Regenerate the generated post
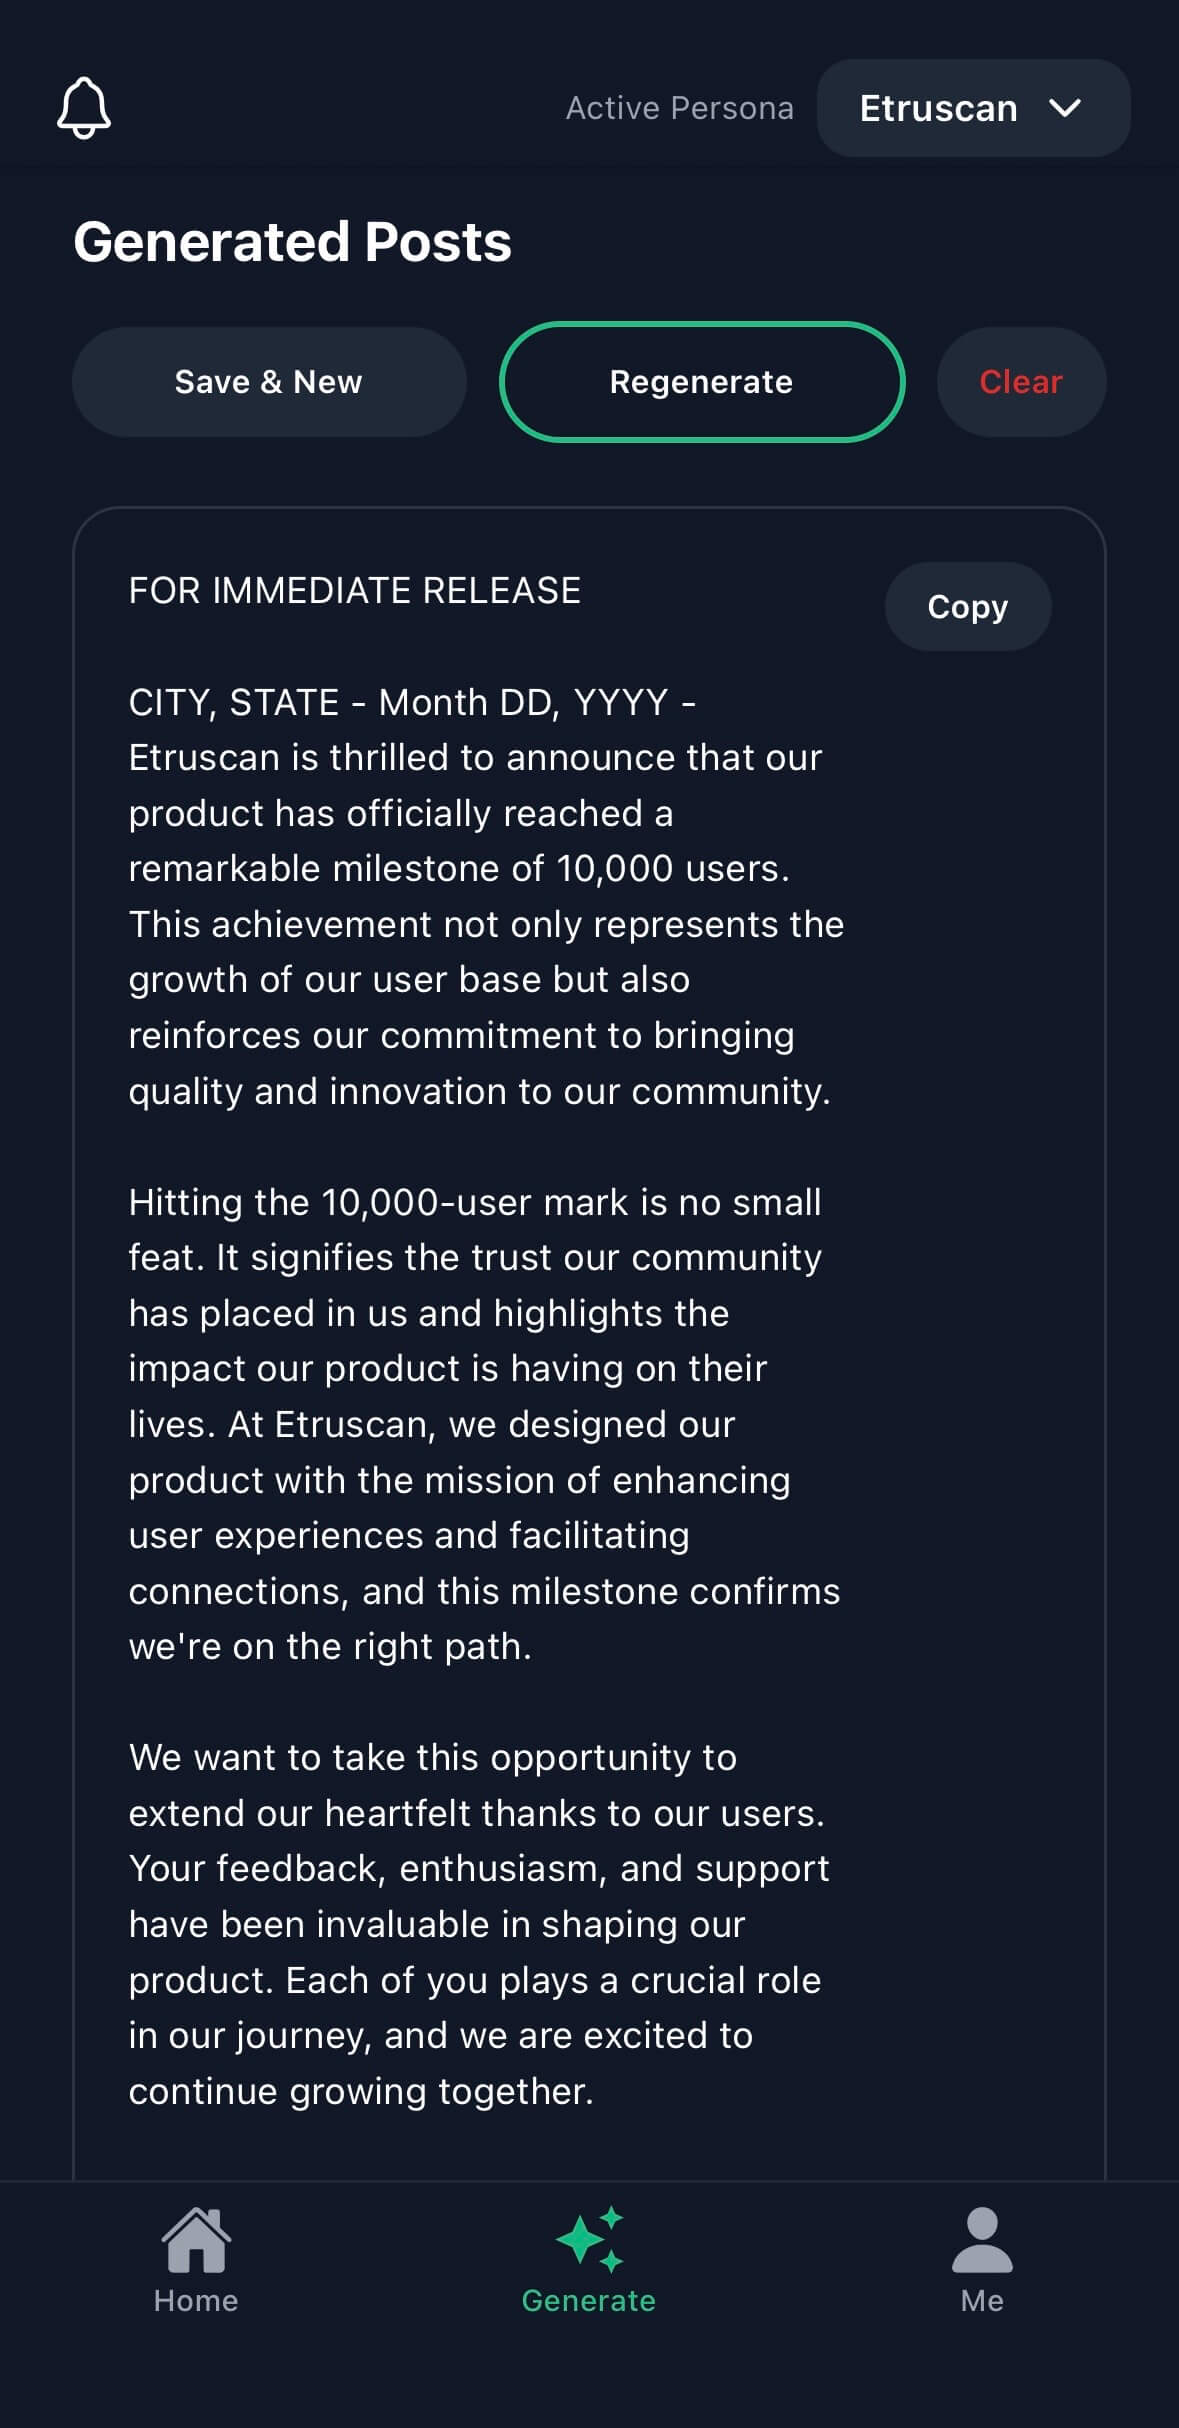The height and width of the screenshot is (2428, 1179). point(702,382)
